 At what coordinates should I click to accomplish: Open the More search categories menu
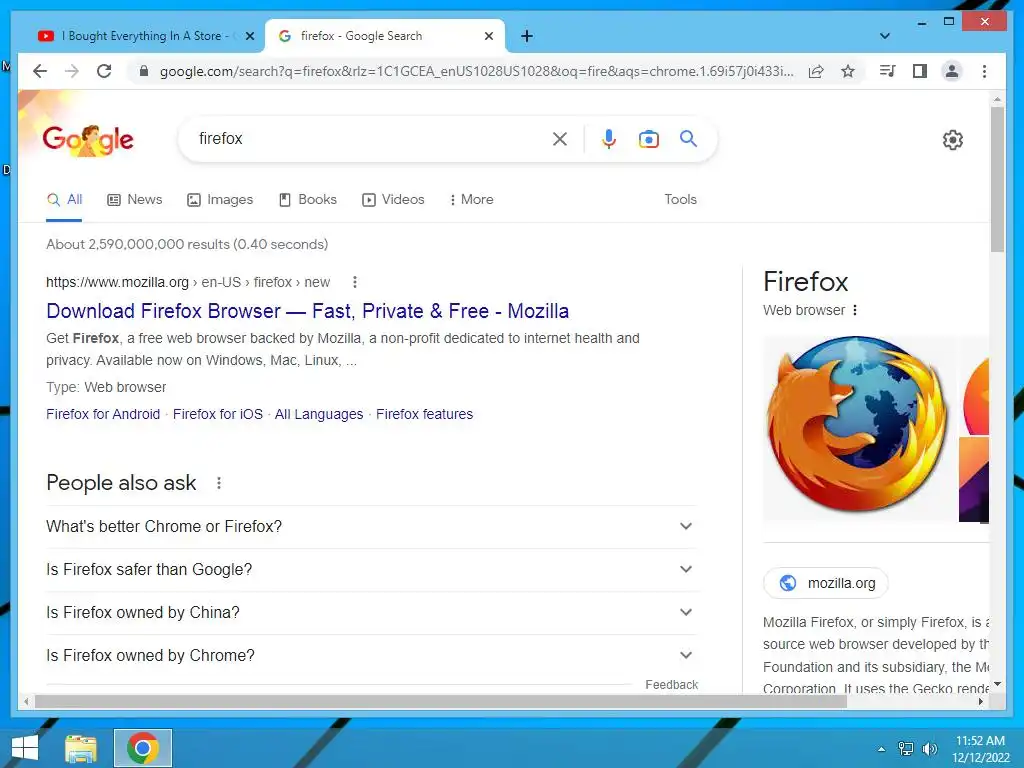[471, 199]
